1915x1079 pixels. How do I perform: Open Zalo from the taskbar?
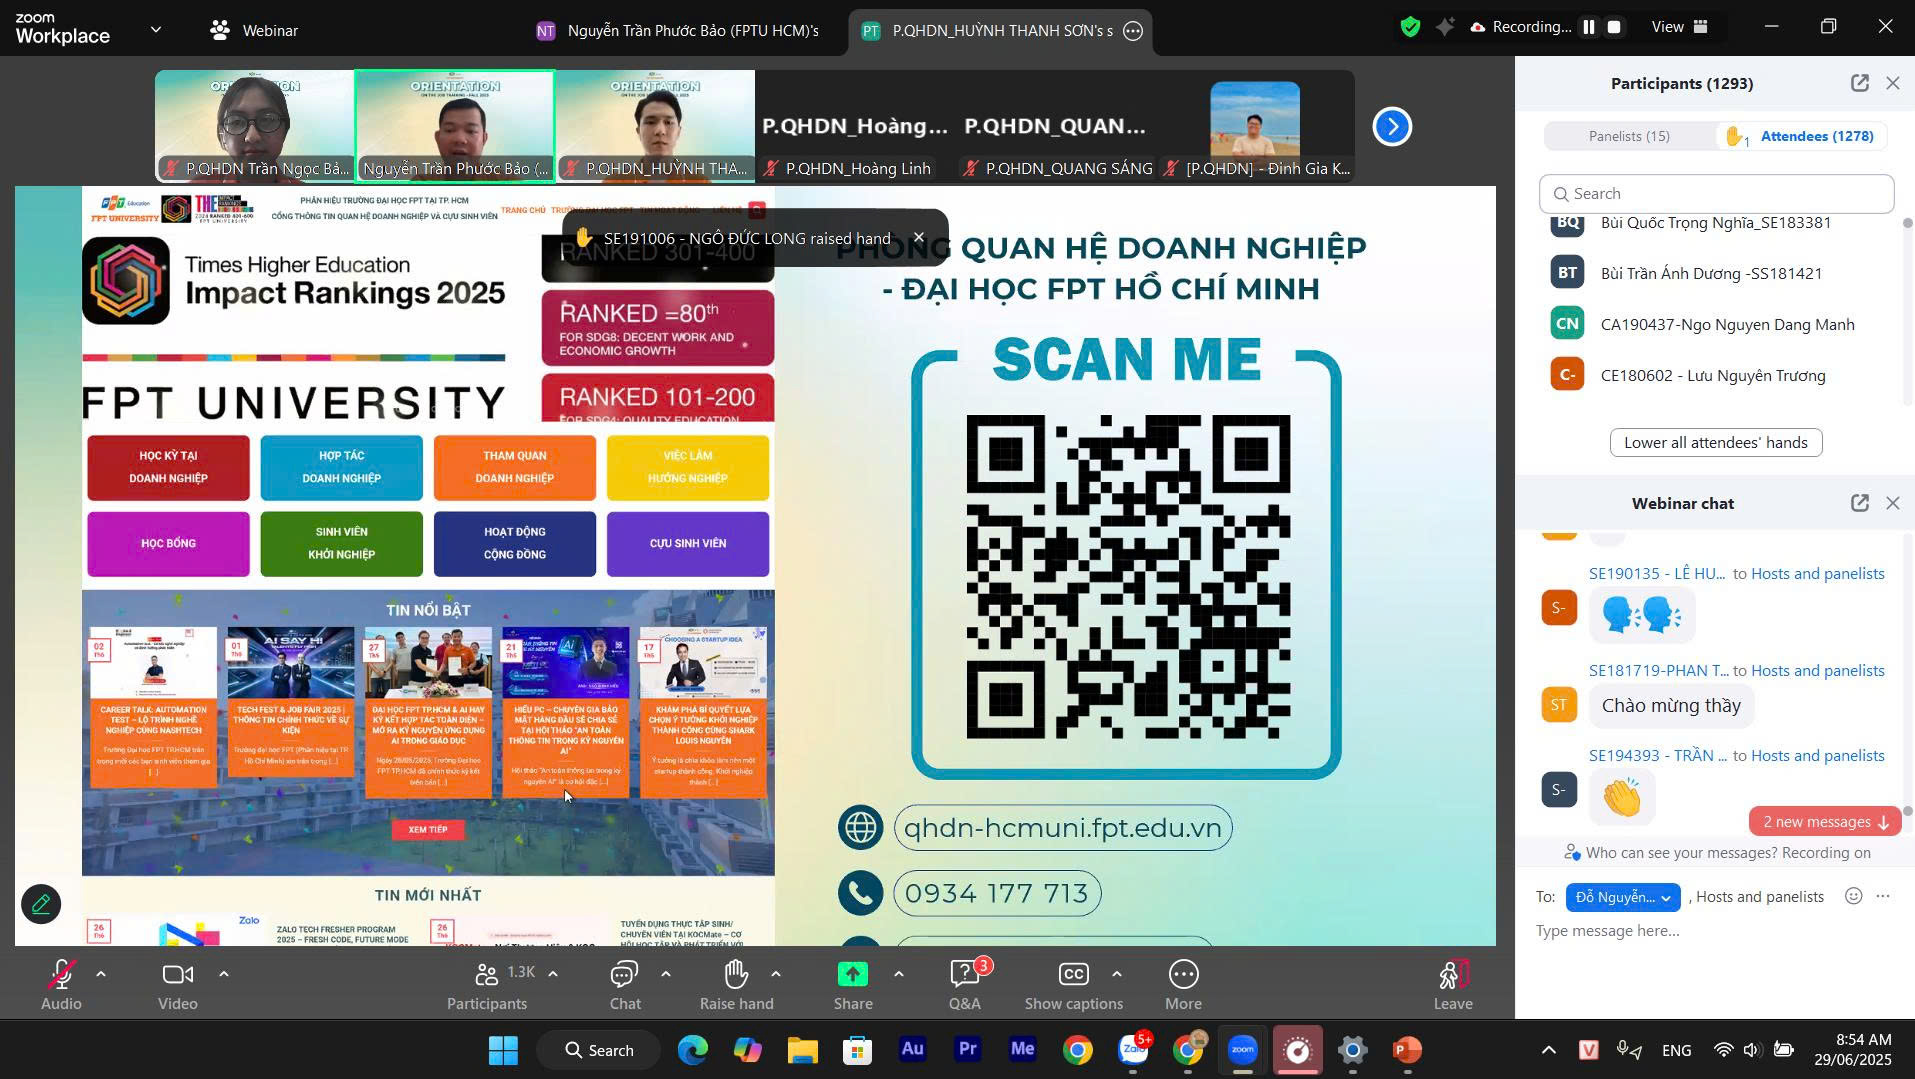(x=1132, y=1050)
